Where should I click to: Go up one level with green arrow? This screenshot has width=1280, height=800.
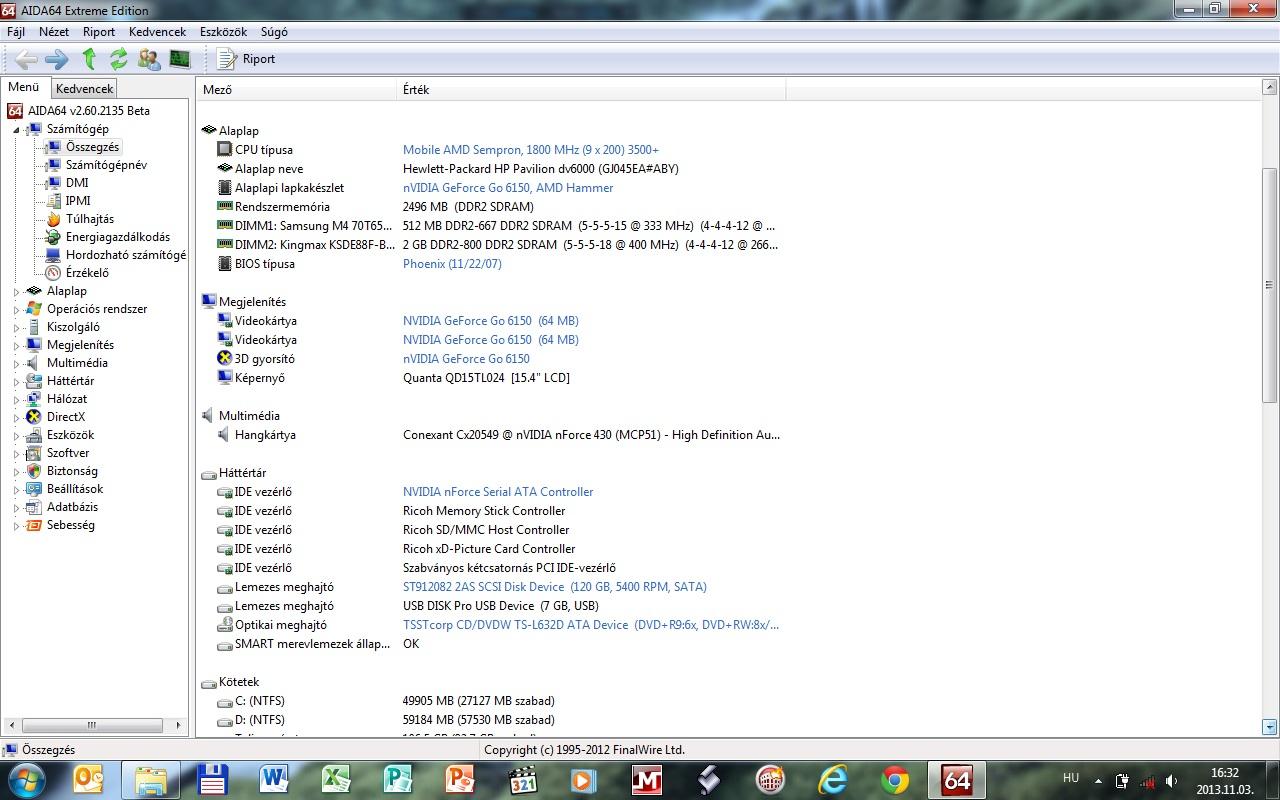point(89,59)
